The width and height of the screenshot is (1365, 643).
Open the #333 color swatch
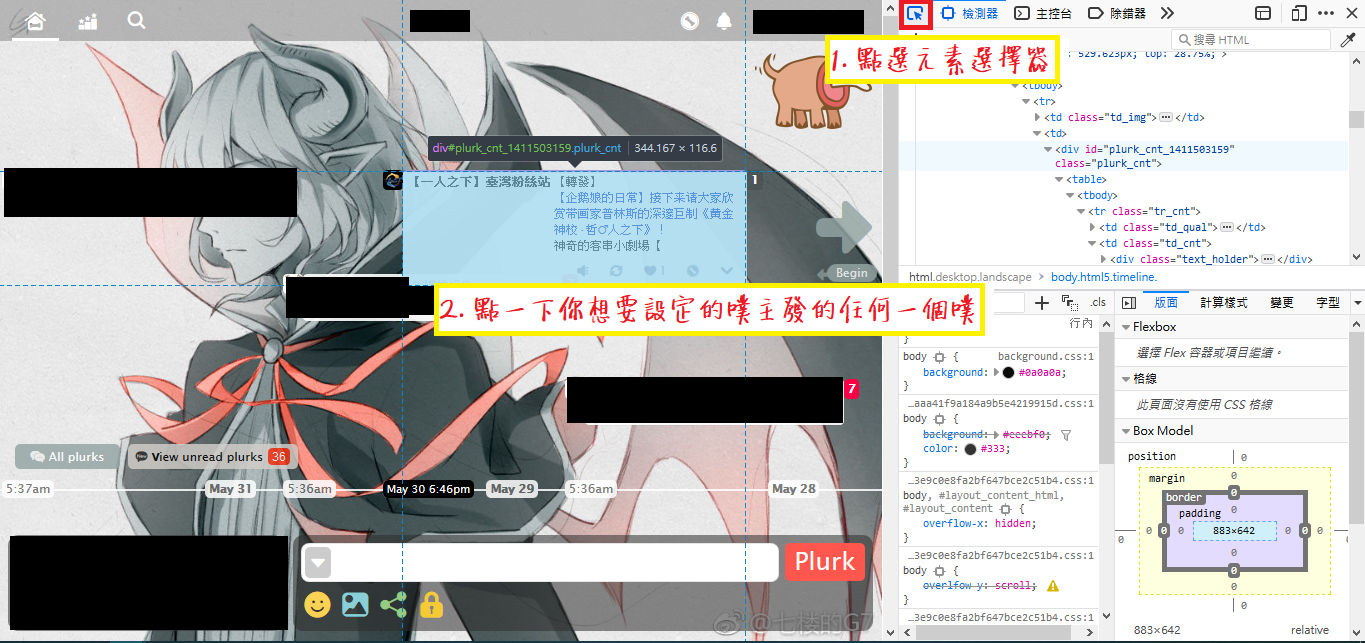point(970,450)
